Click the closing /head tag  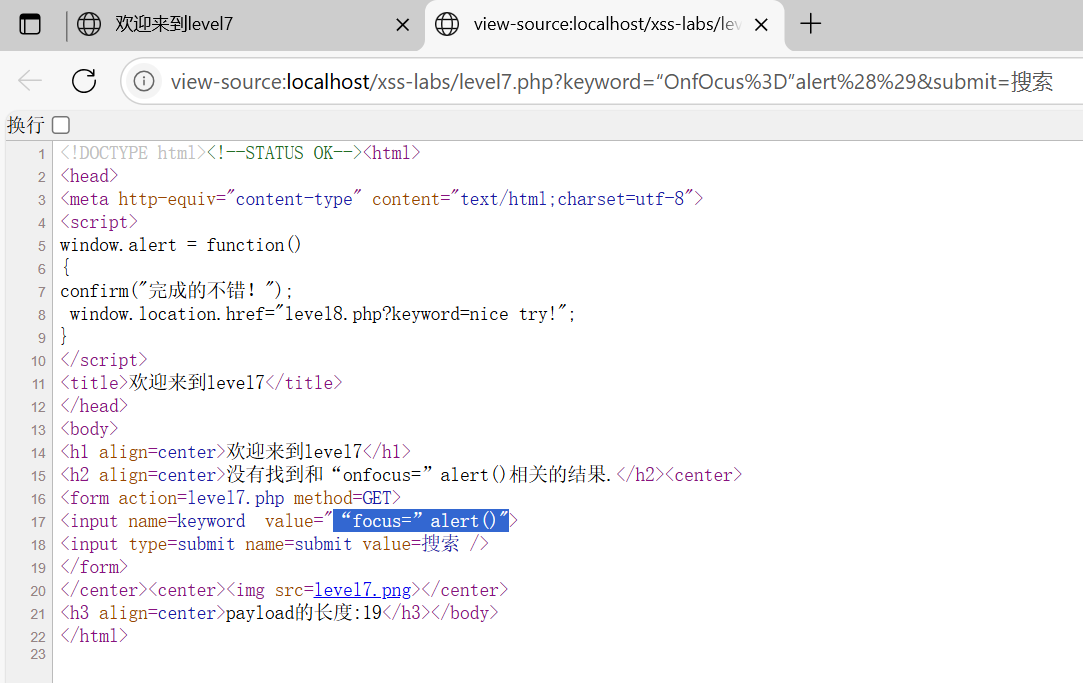94,406
